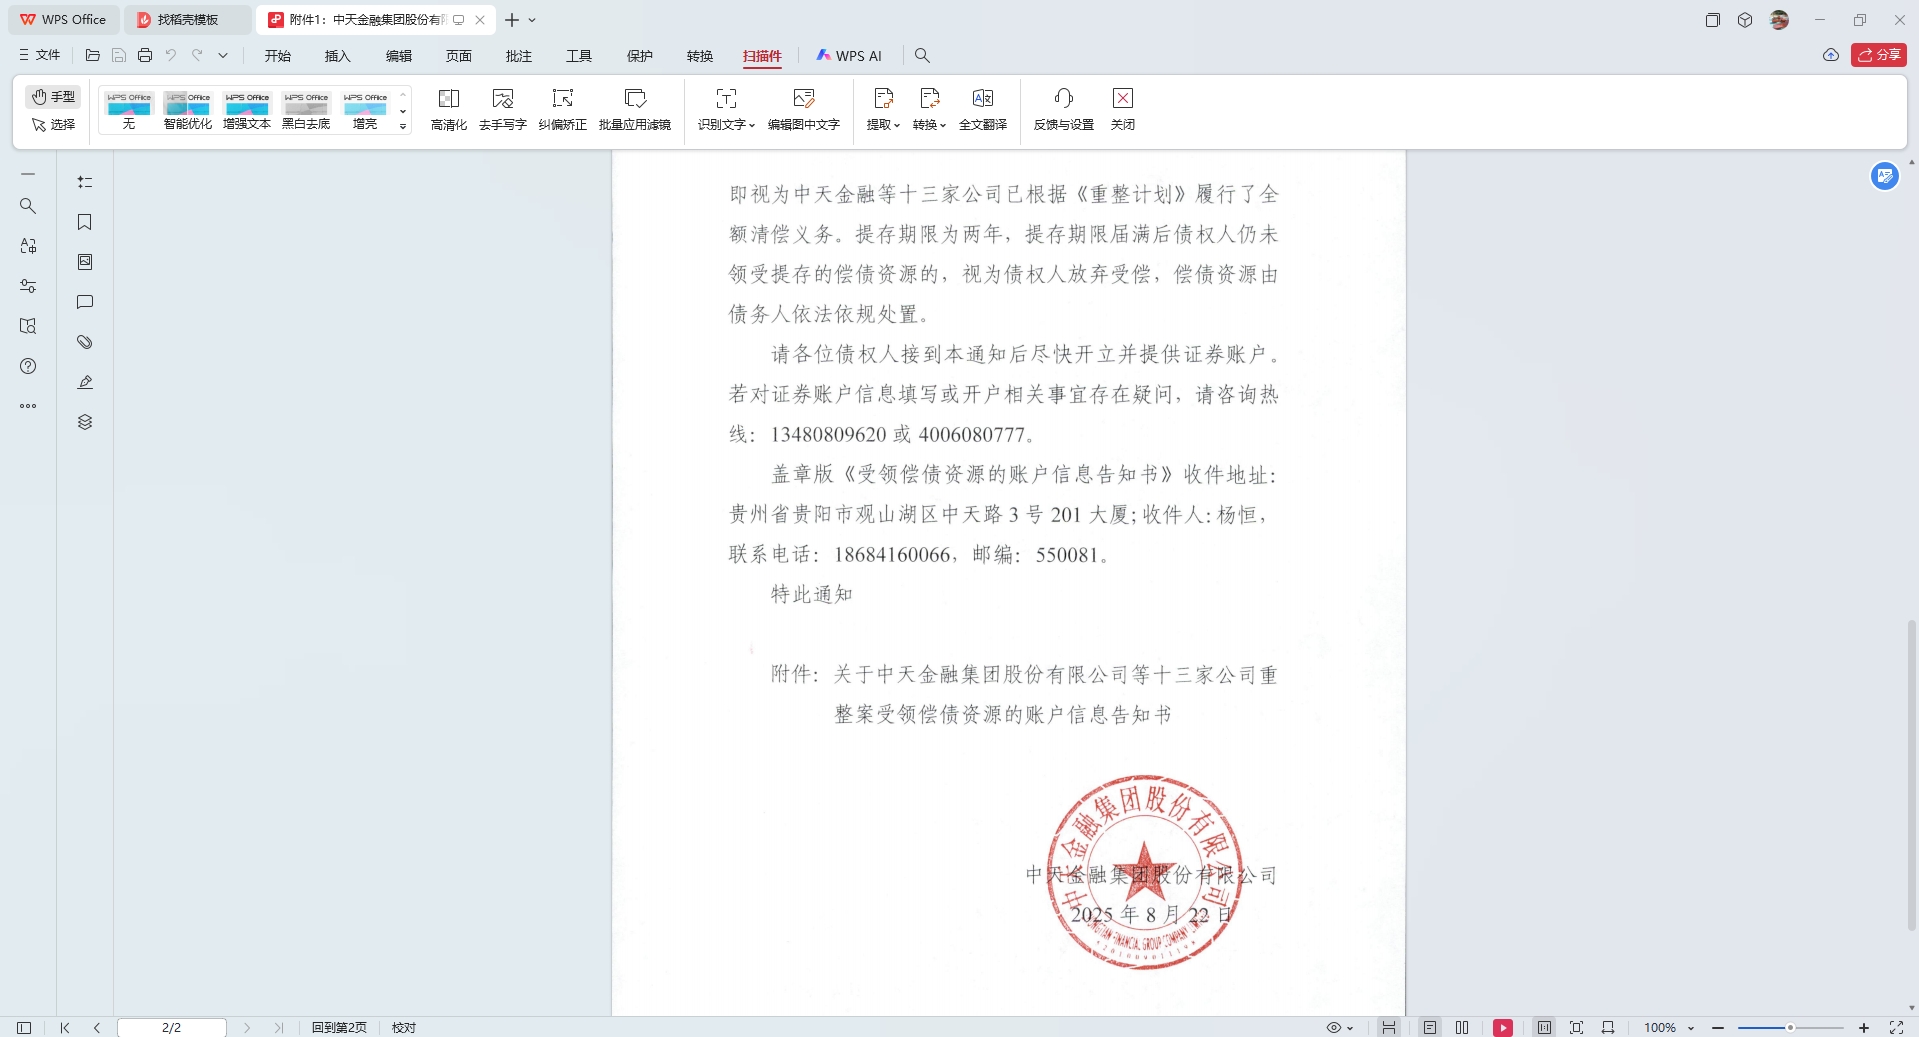1919x1037 pixels.
Task: Open a new tab with plus button
Action: (x=512, y=19)
